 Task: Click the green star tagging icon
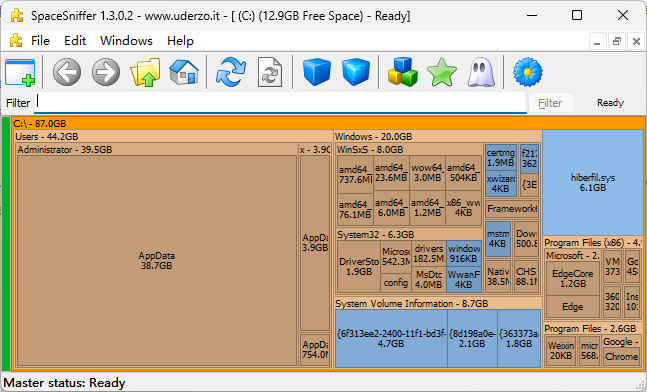tap(442, 72)
